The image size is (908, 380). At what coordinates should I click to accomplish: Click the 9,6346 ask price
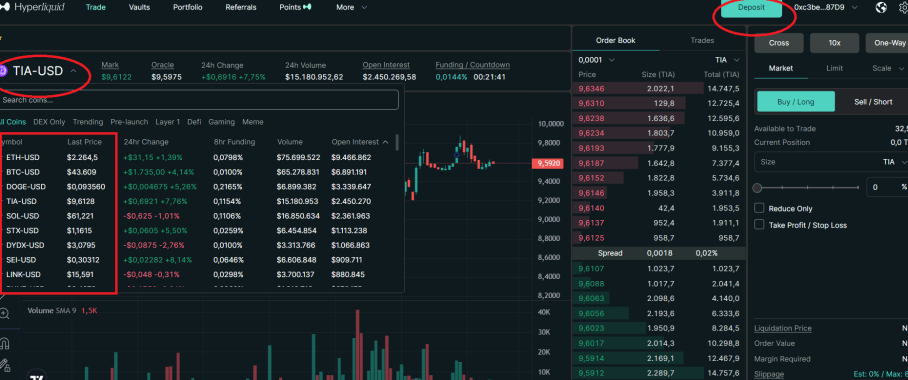point(591,89)
